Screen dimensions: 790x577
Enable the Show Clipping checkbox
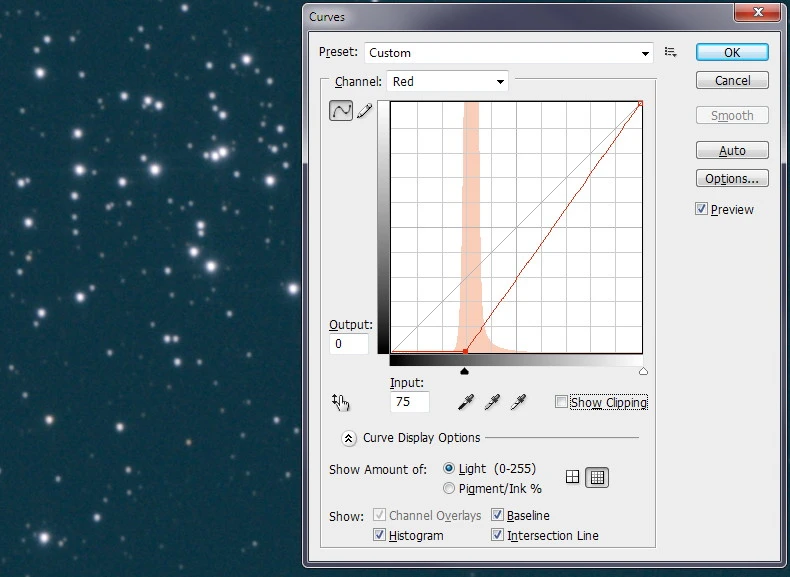(x=562, y=402)
